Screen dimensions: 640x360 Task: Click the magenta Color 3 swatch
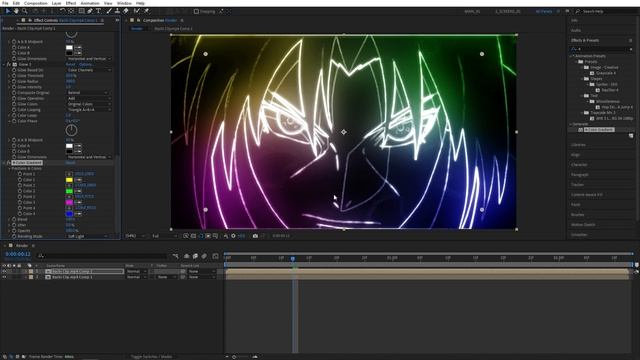click(69, 202)
